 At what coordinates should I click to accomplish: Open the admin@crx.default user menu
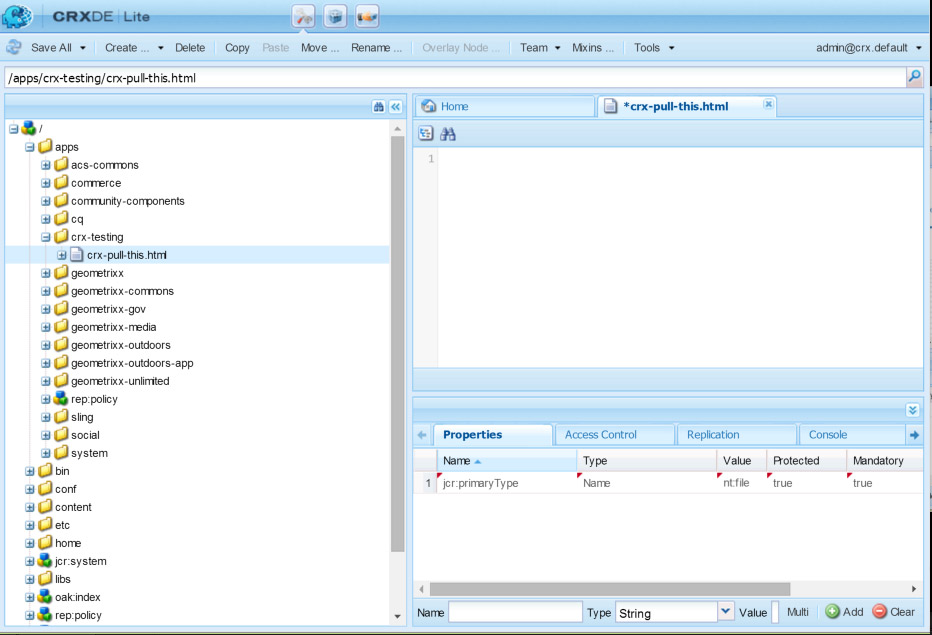pyautogui.click(x=868, y=48)
